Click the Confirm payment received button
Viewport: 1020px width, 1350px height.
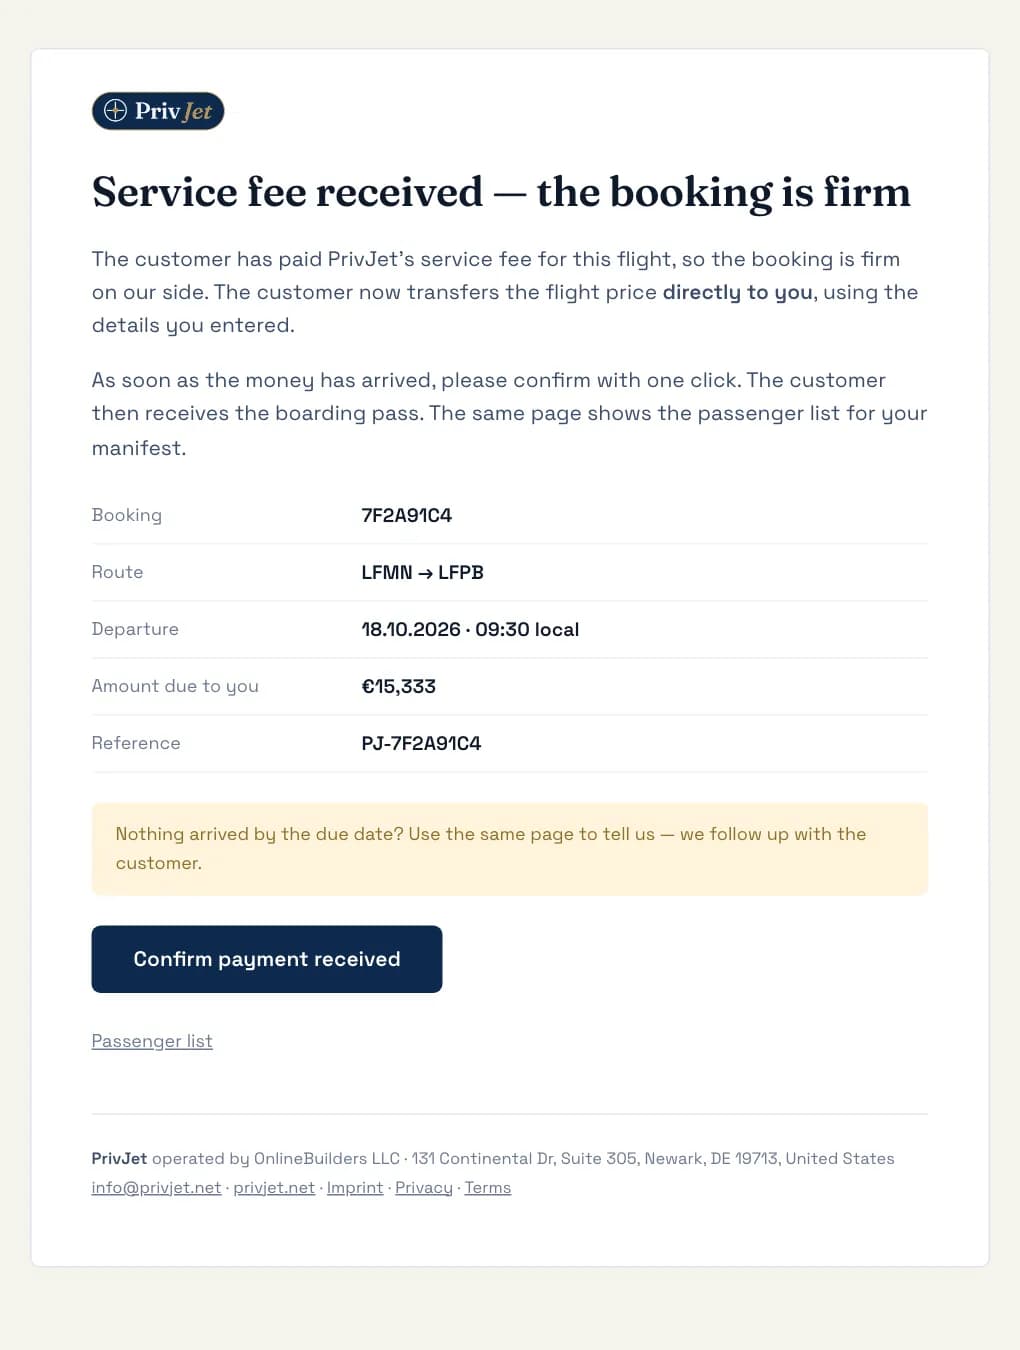coord(267,959)
